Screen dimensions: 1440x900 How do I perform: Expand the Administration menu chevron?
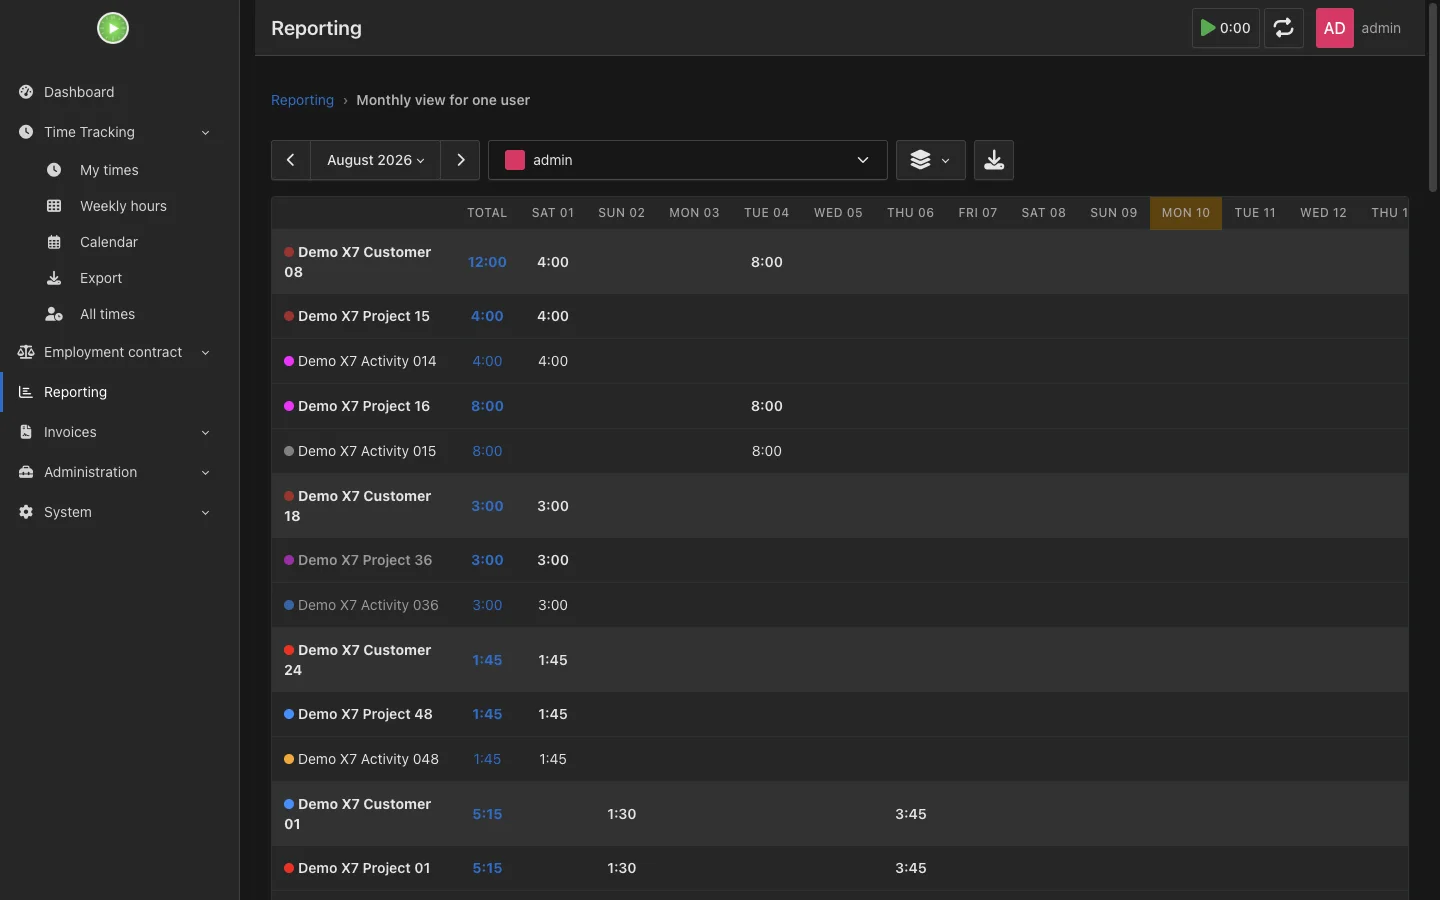point(205,473)
